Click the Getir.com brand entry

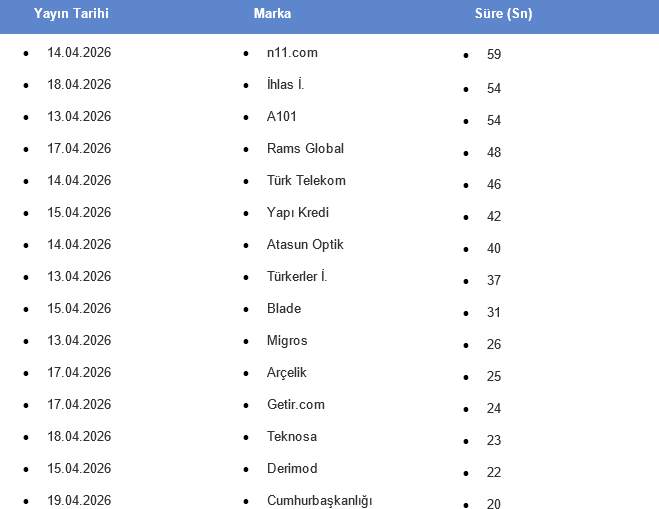click(296, 404)
